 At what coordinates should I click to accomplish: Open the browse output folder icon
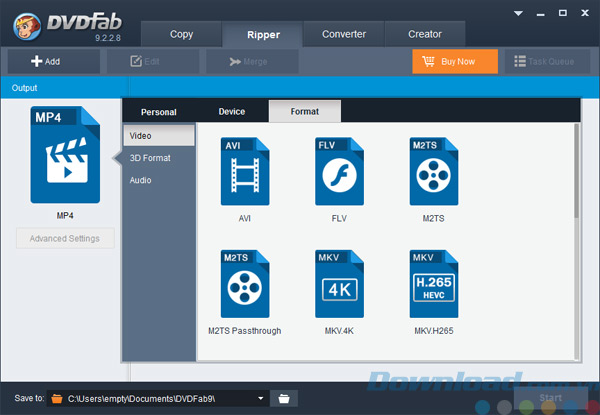pyautogui.click(x=284, y=399)
